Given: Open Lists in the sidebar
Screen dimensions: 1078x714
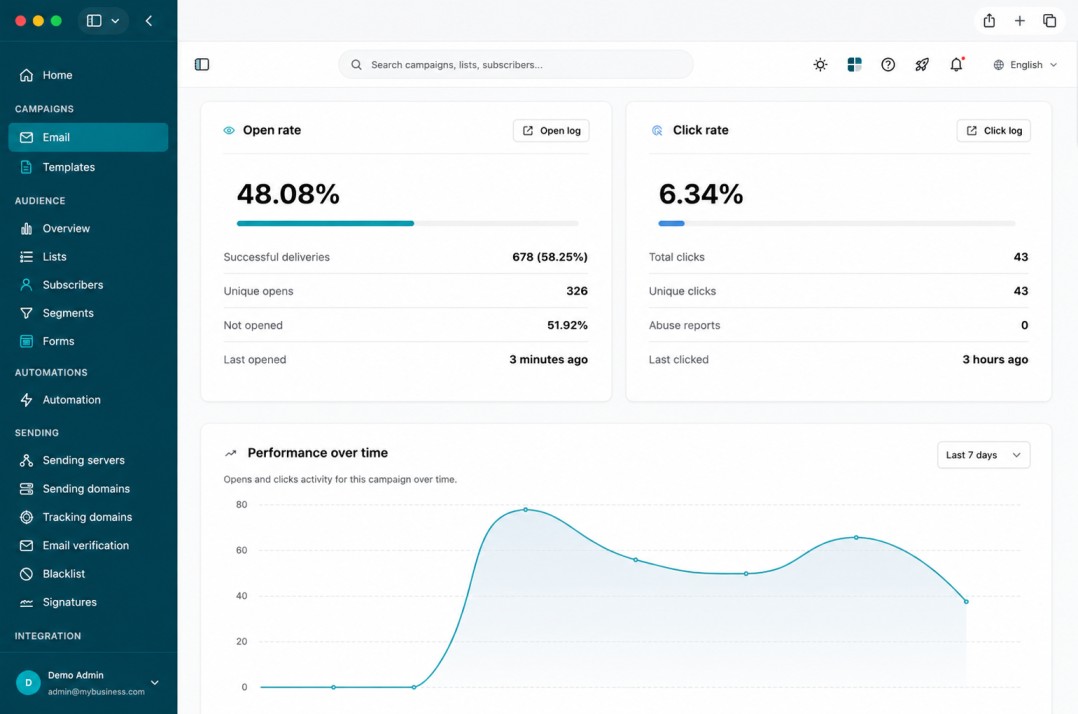Looking at the screenshot, I should pyautogui.click(x=88, y=256).
